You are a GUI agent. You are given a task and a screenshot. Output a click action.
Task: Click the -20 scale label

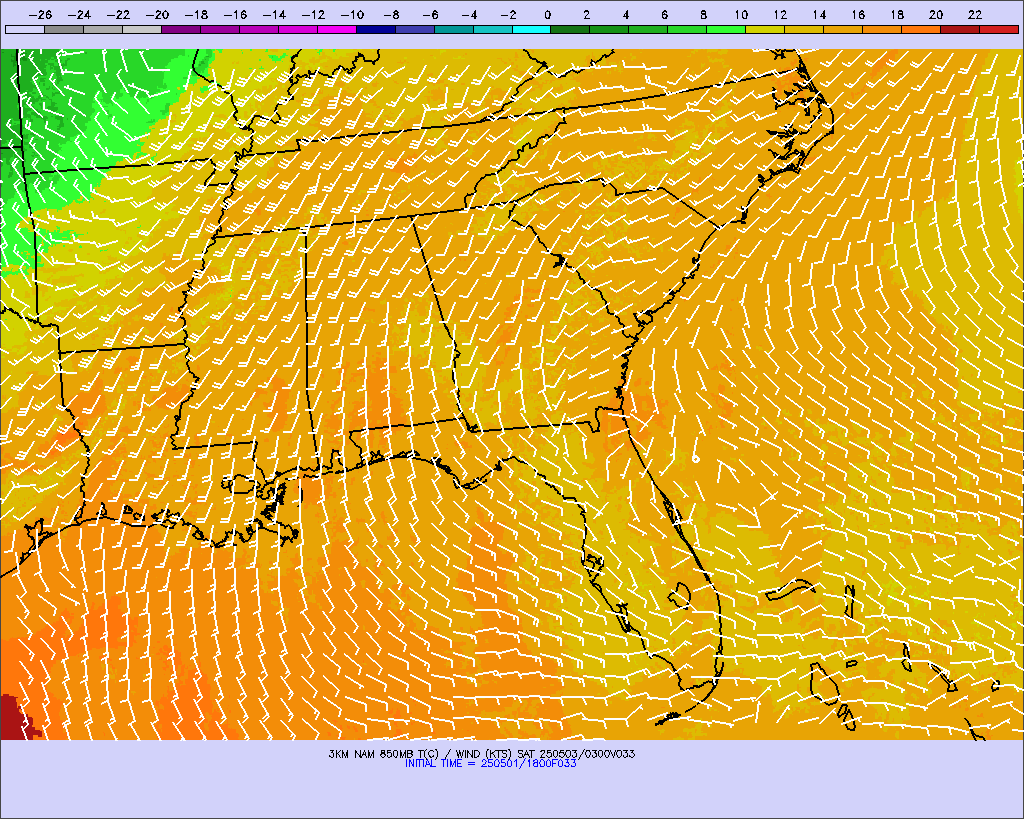(x=157, y=15)
